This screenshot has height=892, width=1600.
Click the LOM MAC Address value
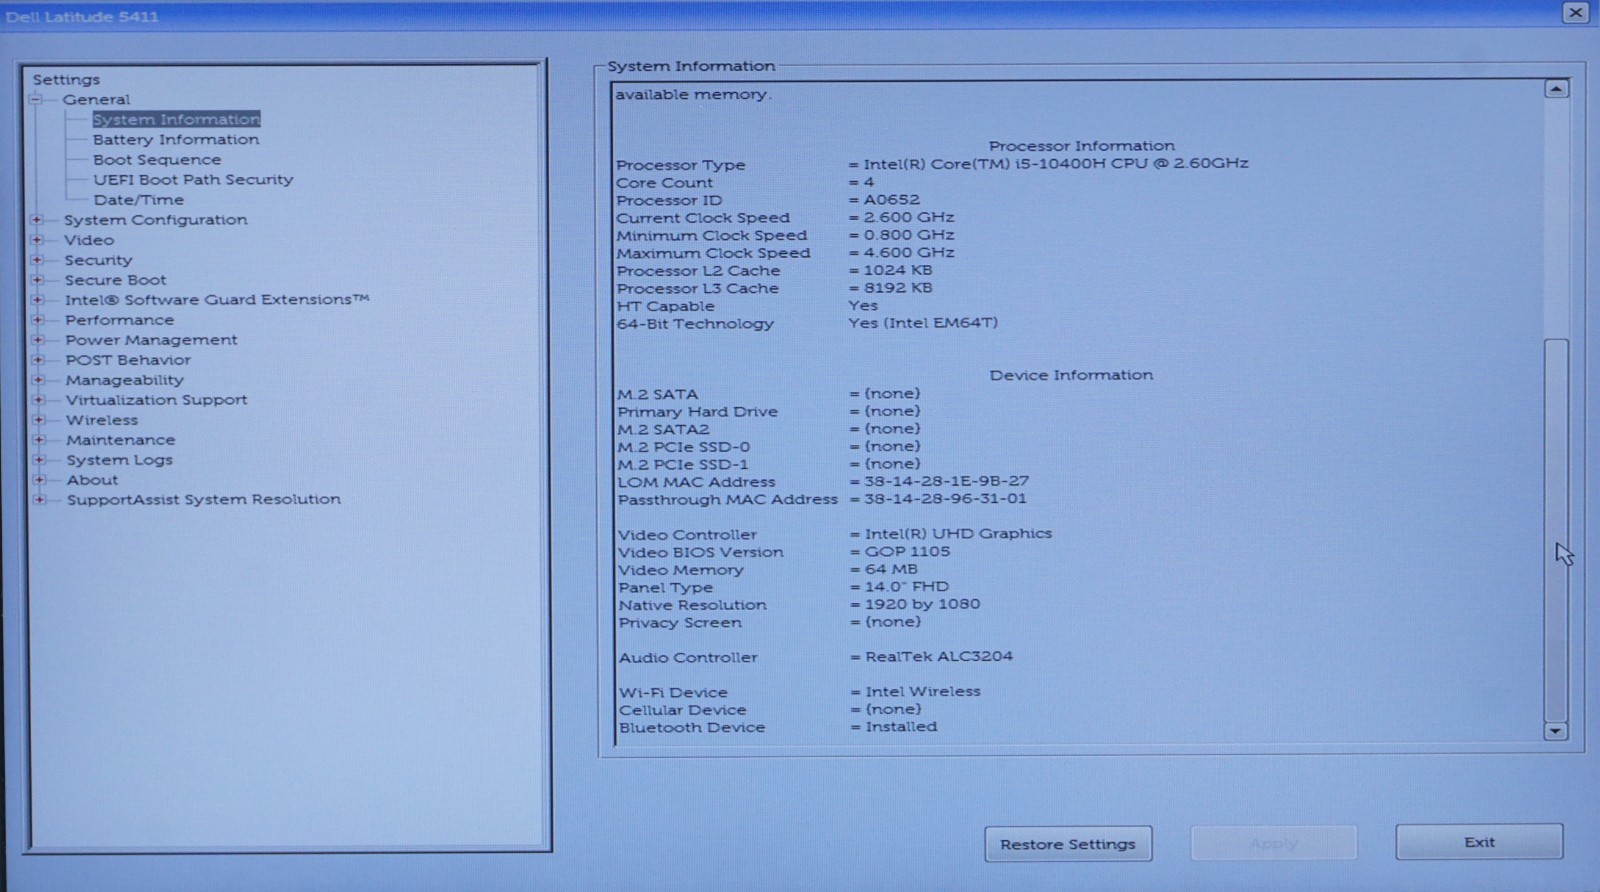coord(946,481)
